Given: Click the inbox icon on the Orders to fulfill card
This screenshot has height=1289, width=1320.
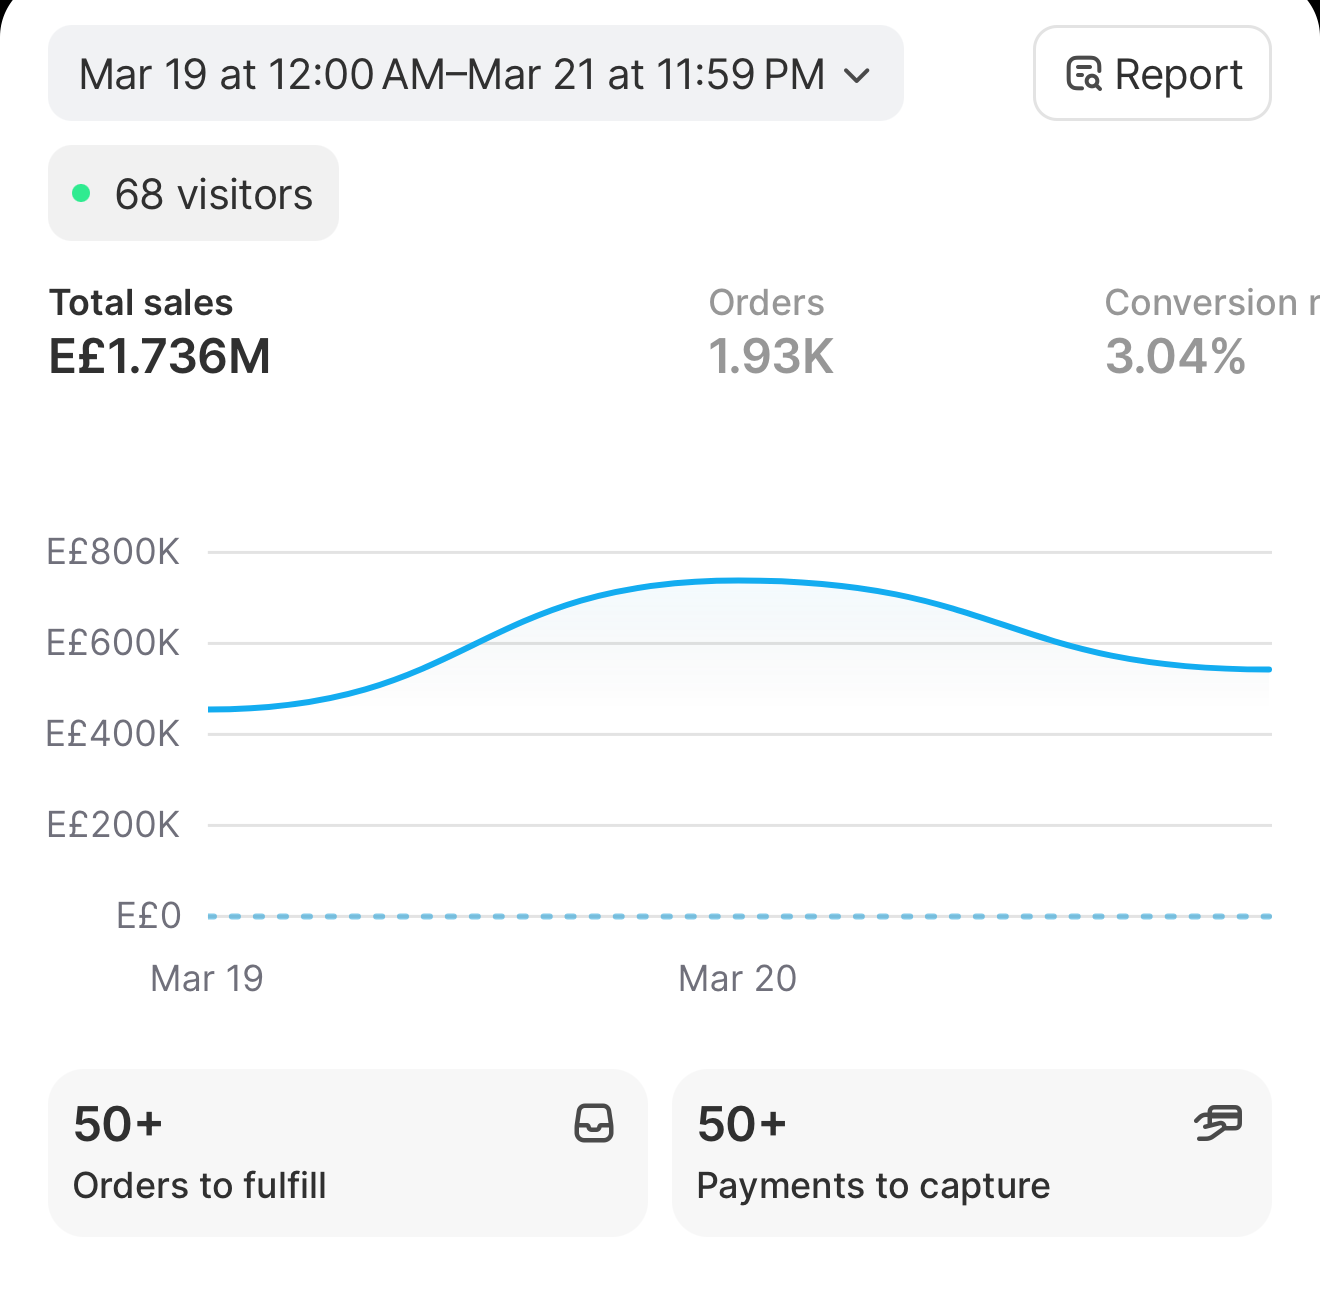Looking at the screenshot, I should 594,1123.
